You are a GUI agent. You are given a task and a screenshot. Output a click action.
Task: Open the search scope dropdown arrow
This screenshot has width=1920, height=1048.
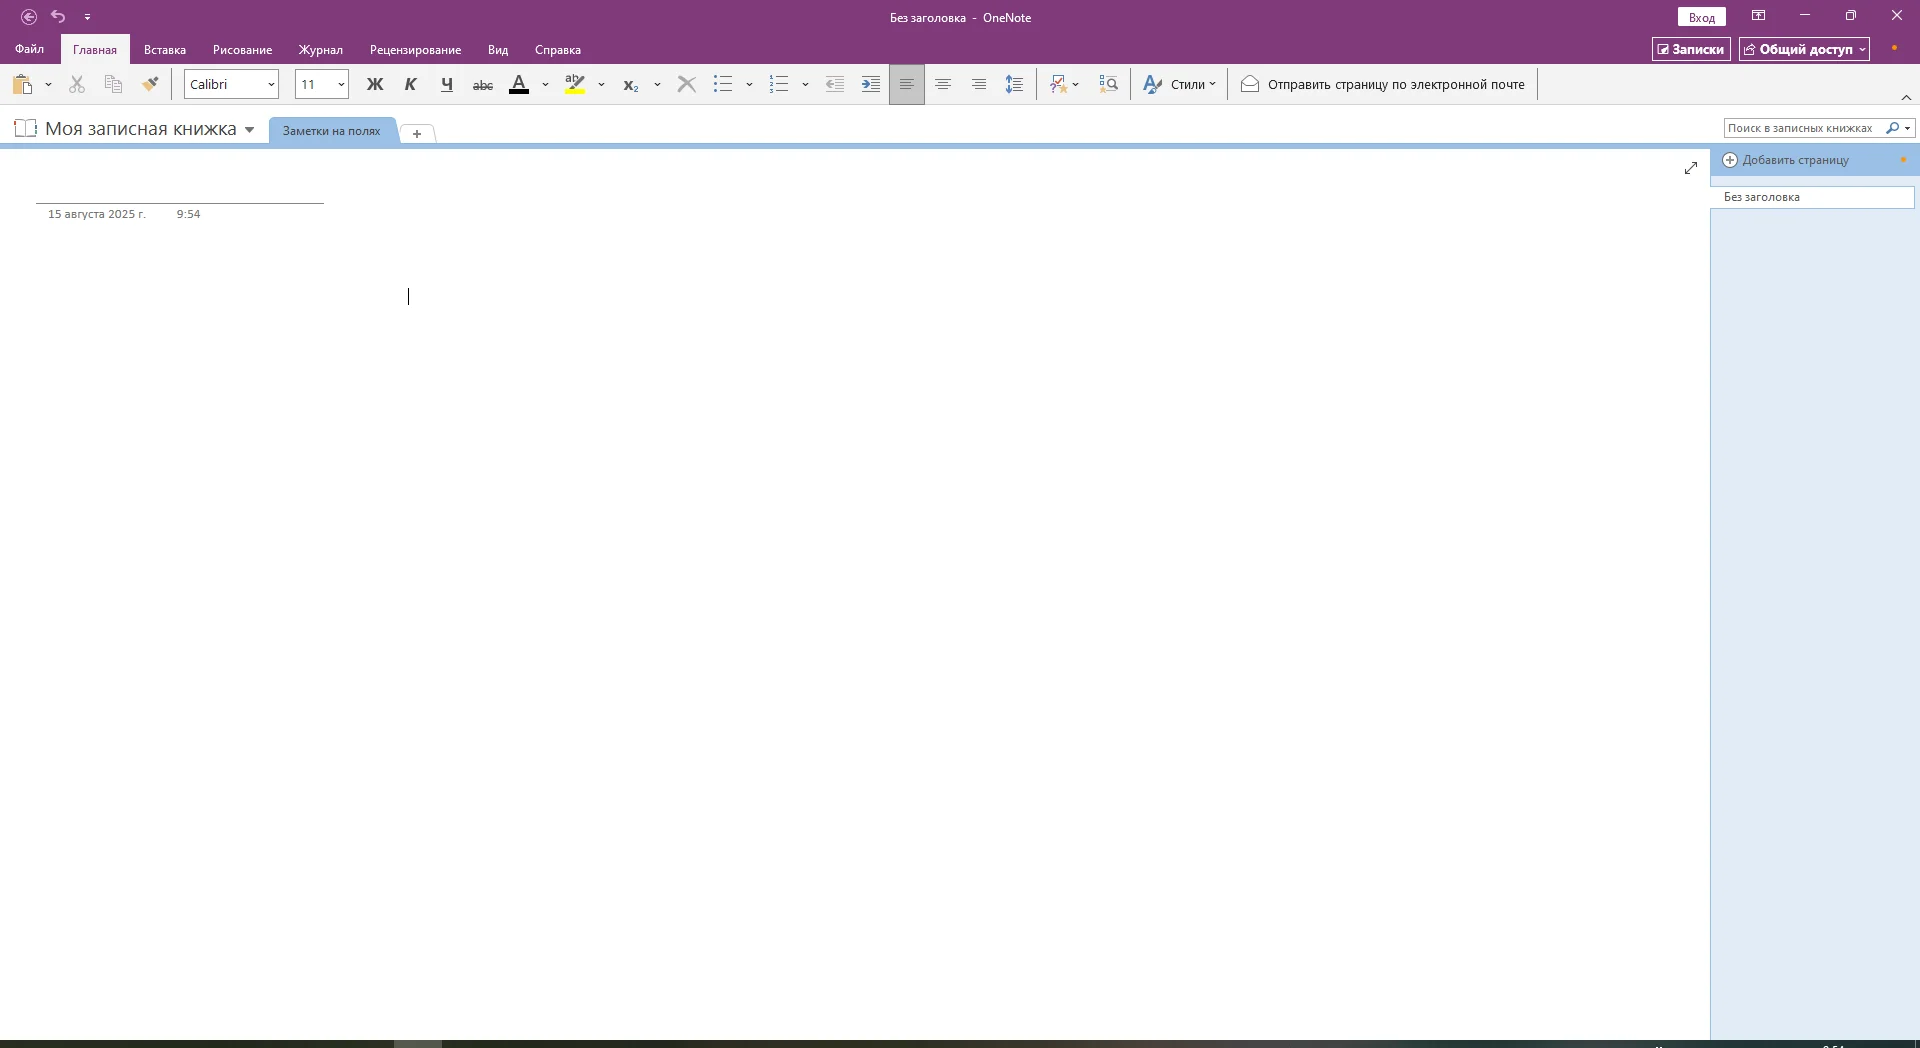coord(1908,128)
